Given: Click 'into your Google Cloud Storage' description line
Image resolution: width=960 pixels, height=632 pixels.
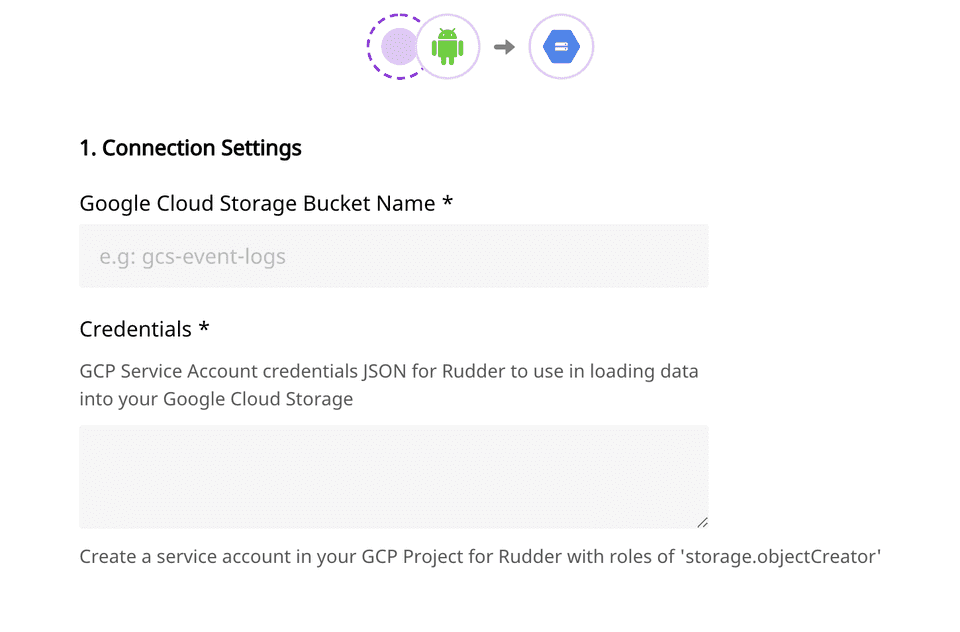Looking at the screenshot, I should (x=216, y=399).
